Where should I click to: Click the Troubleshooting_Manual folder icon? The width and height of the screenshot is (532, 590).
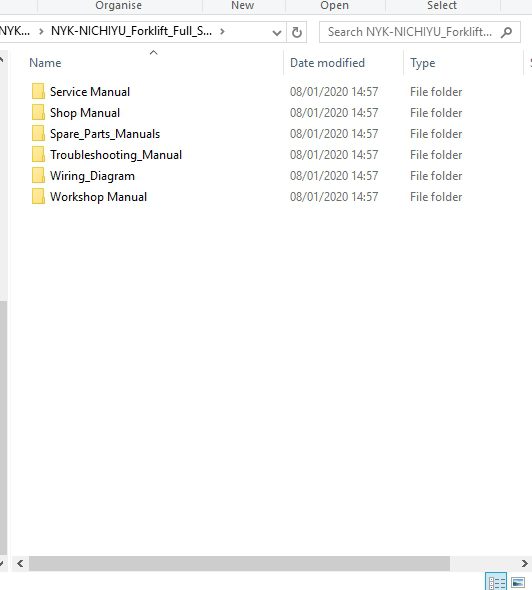pyautogui.click(x=38, y=155)
